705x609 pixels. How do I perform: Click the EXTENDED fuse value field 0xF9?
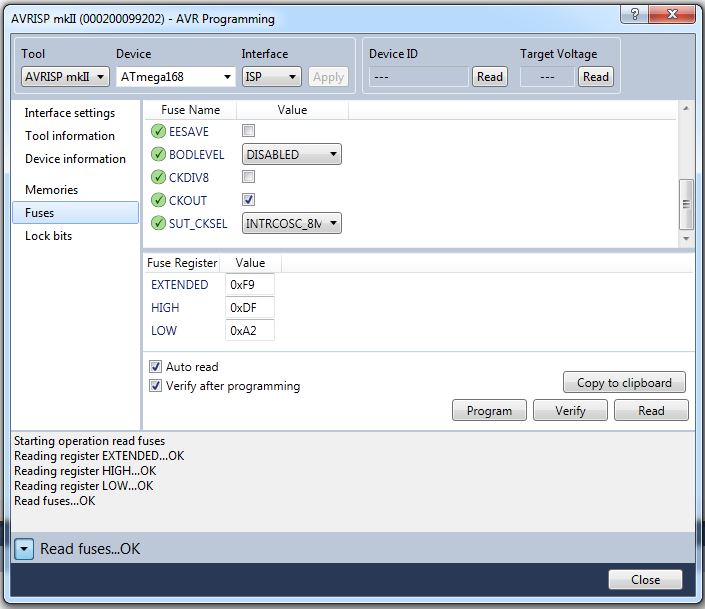tap(250, 285)
